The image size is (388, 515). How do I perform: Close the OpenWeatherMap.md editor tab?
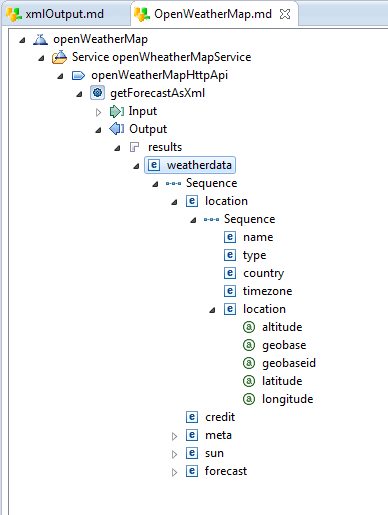coord(285,14)
